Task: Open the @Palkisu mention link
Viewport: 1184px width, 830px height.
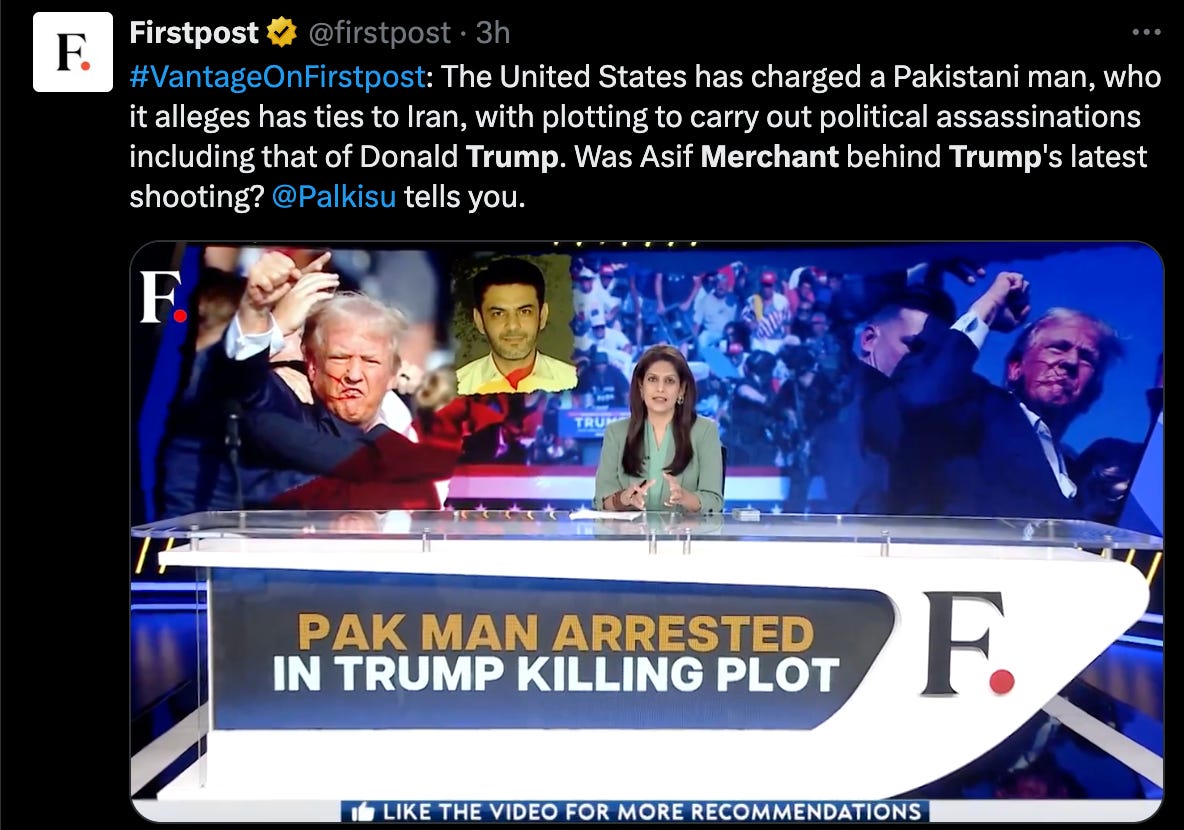Action: (x=333, y=196)
